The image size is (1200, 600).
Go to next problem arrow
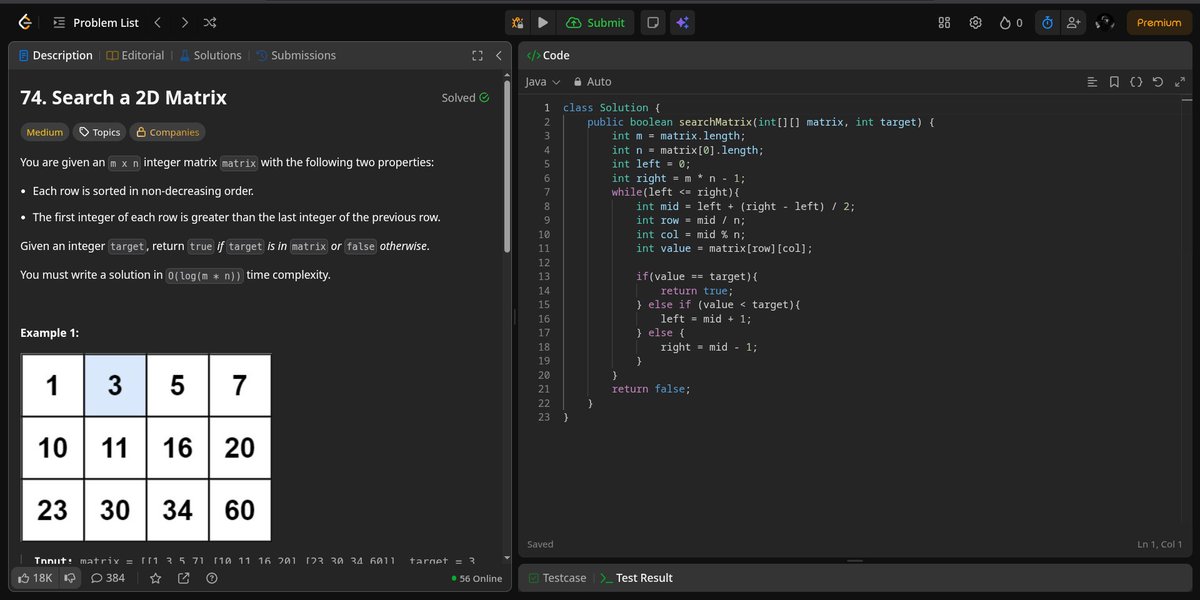(x=183, y=22)
